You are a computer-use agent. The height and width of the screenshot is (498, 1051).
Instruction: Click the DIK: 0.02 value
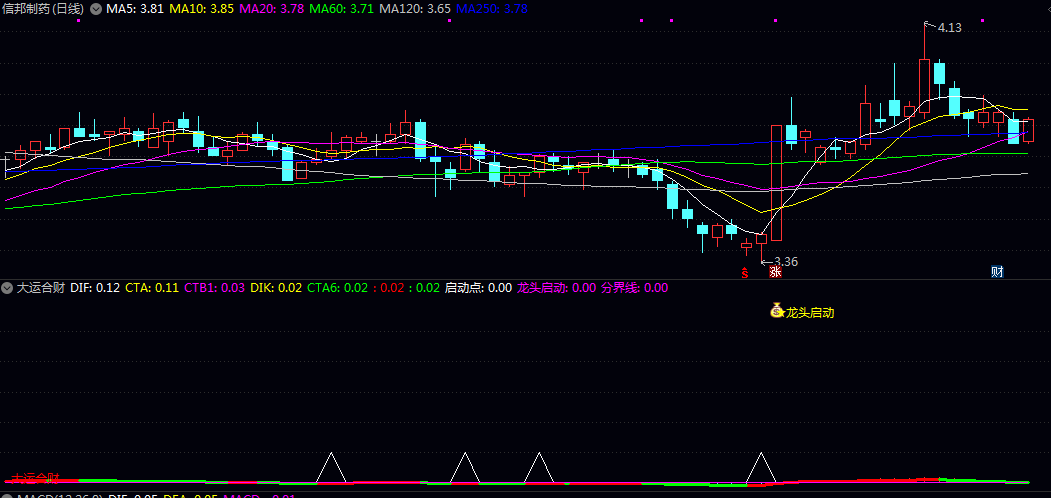coord(276,288)
